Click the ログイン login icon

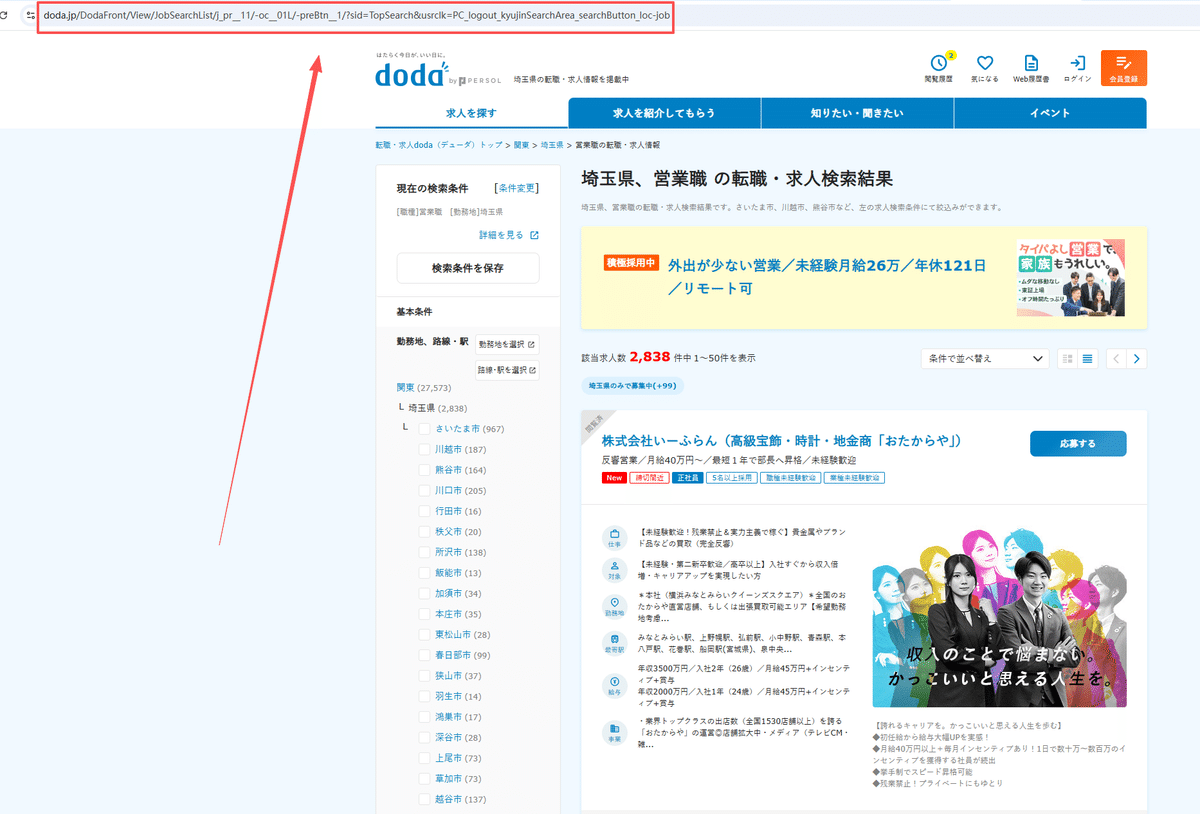[x=1077, y=63]
